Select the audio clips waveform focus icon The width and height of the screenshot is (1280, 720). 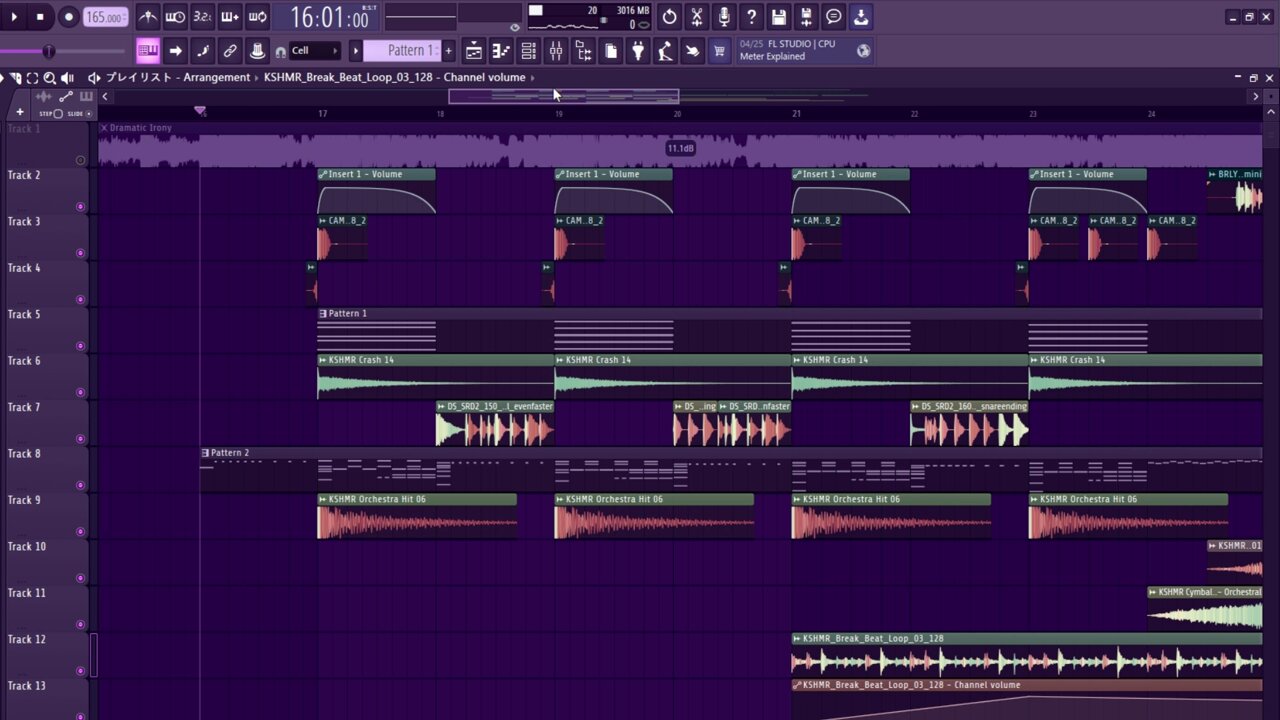coord(44,96)
